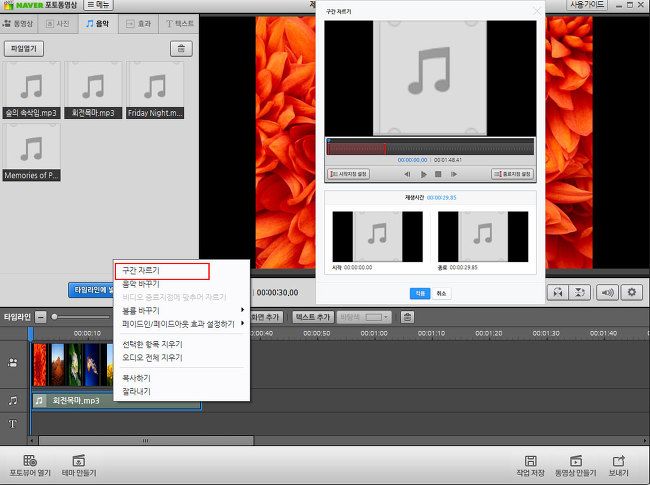Click the blue 적용 button in dialog

(x=420, y=293)
